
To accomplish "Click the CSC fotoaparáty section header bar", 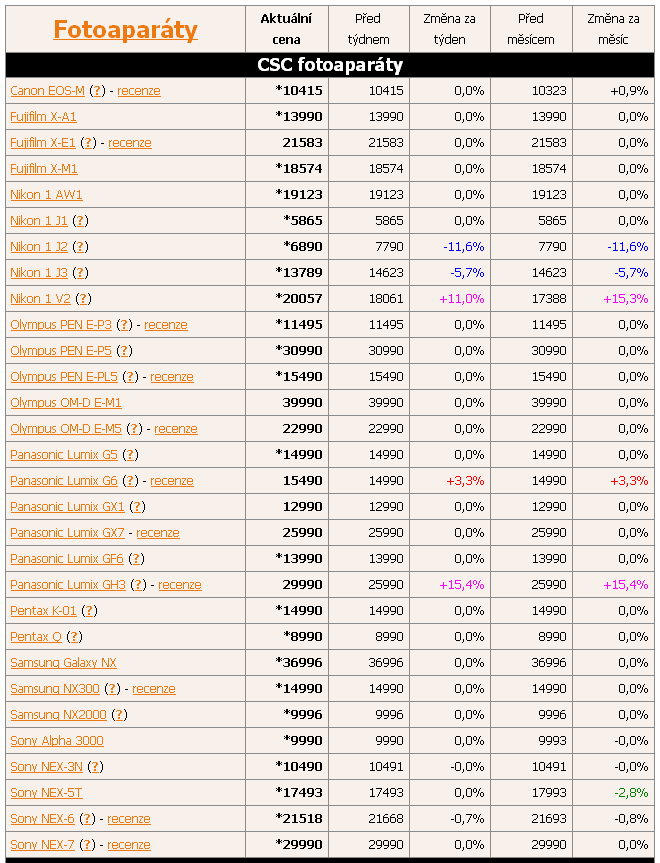I will pyautogui.click(x=330, y=65).
